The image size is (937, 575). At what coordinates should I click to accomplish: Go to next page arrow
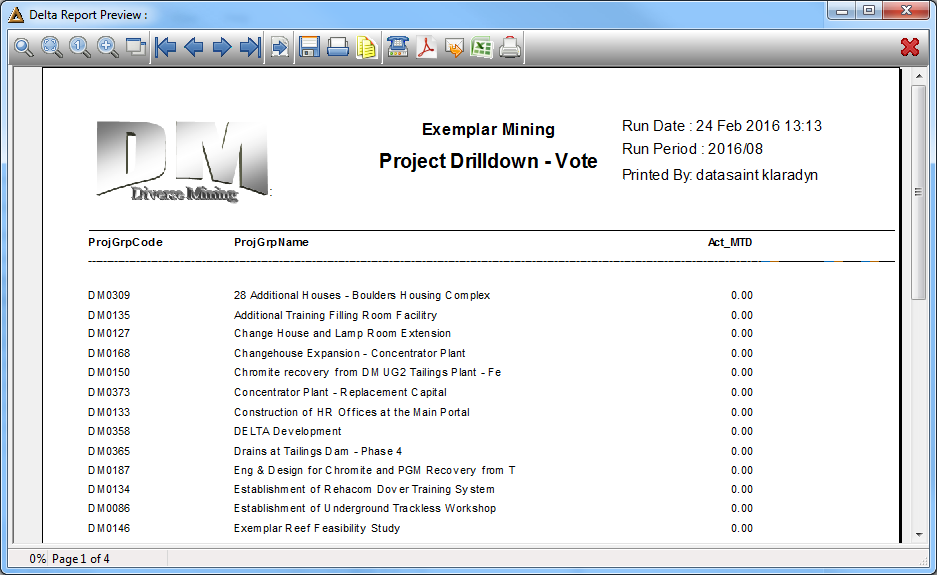tap(222, 47)
